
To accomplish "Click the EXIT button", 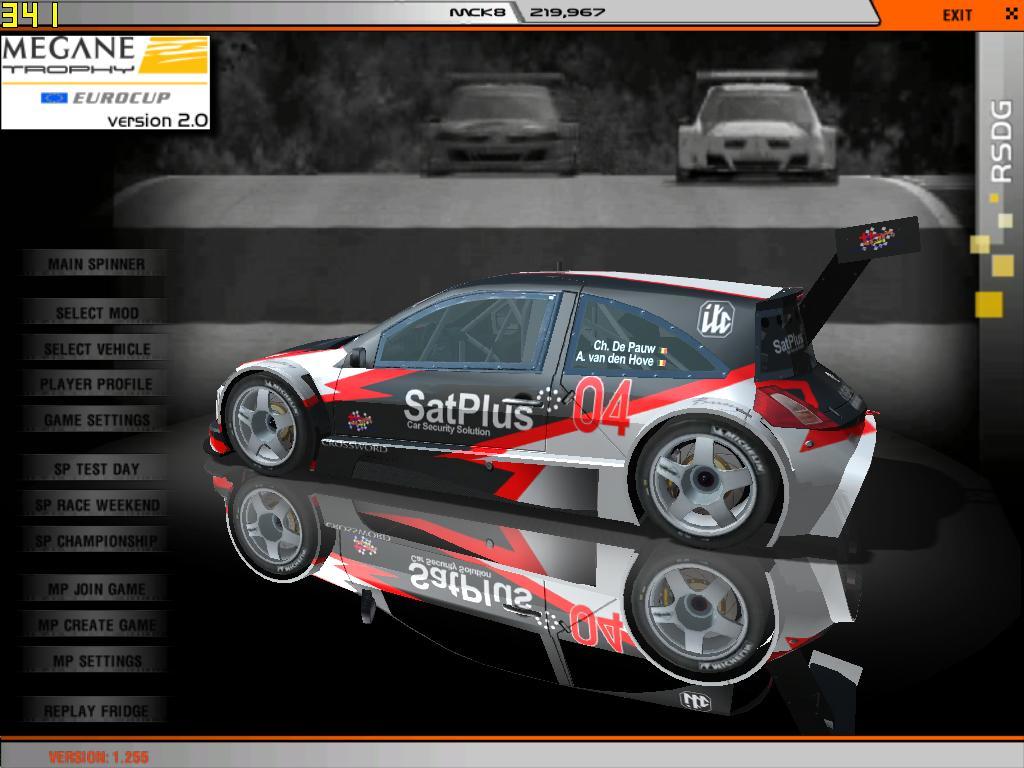I will pyautogui.click(x=957, y=14).
